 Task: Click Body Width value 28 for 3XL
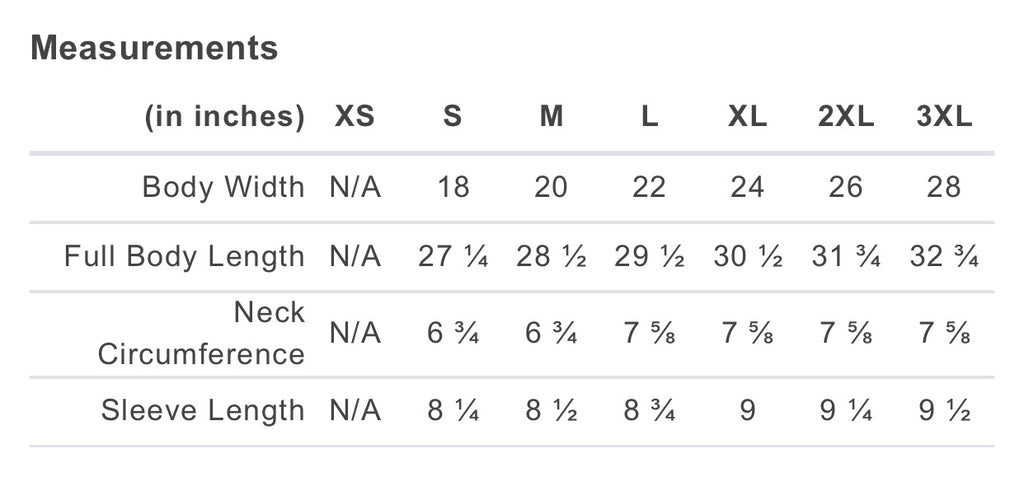coord(944,187)
